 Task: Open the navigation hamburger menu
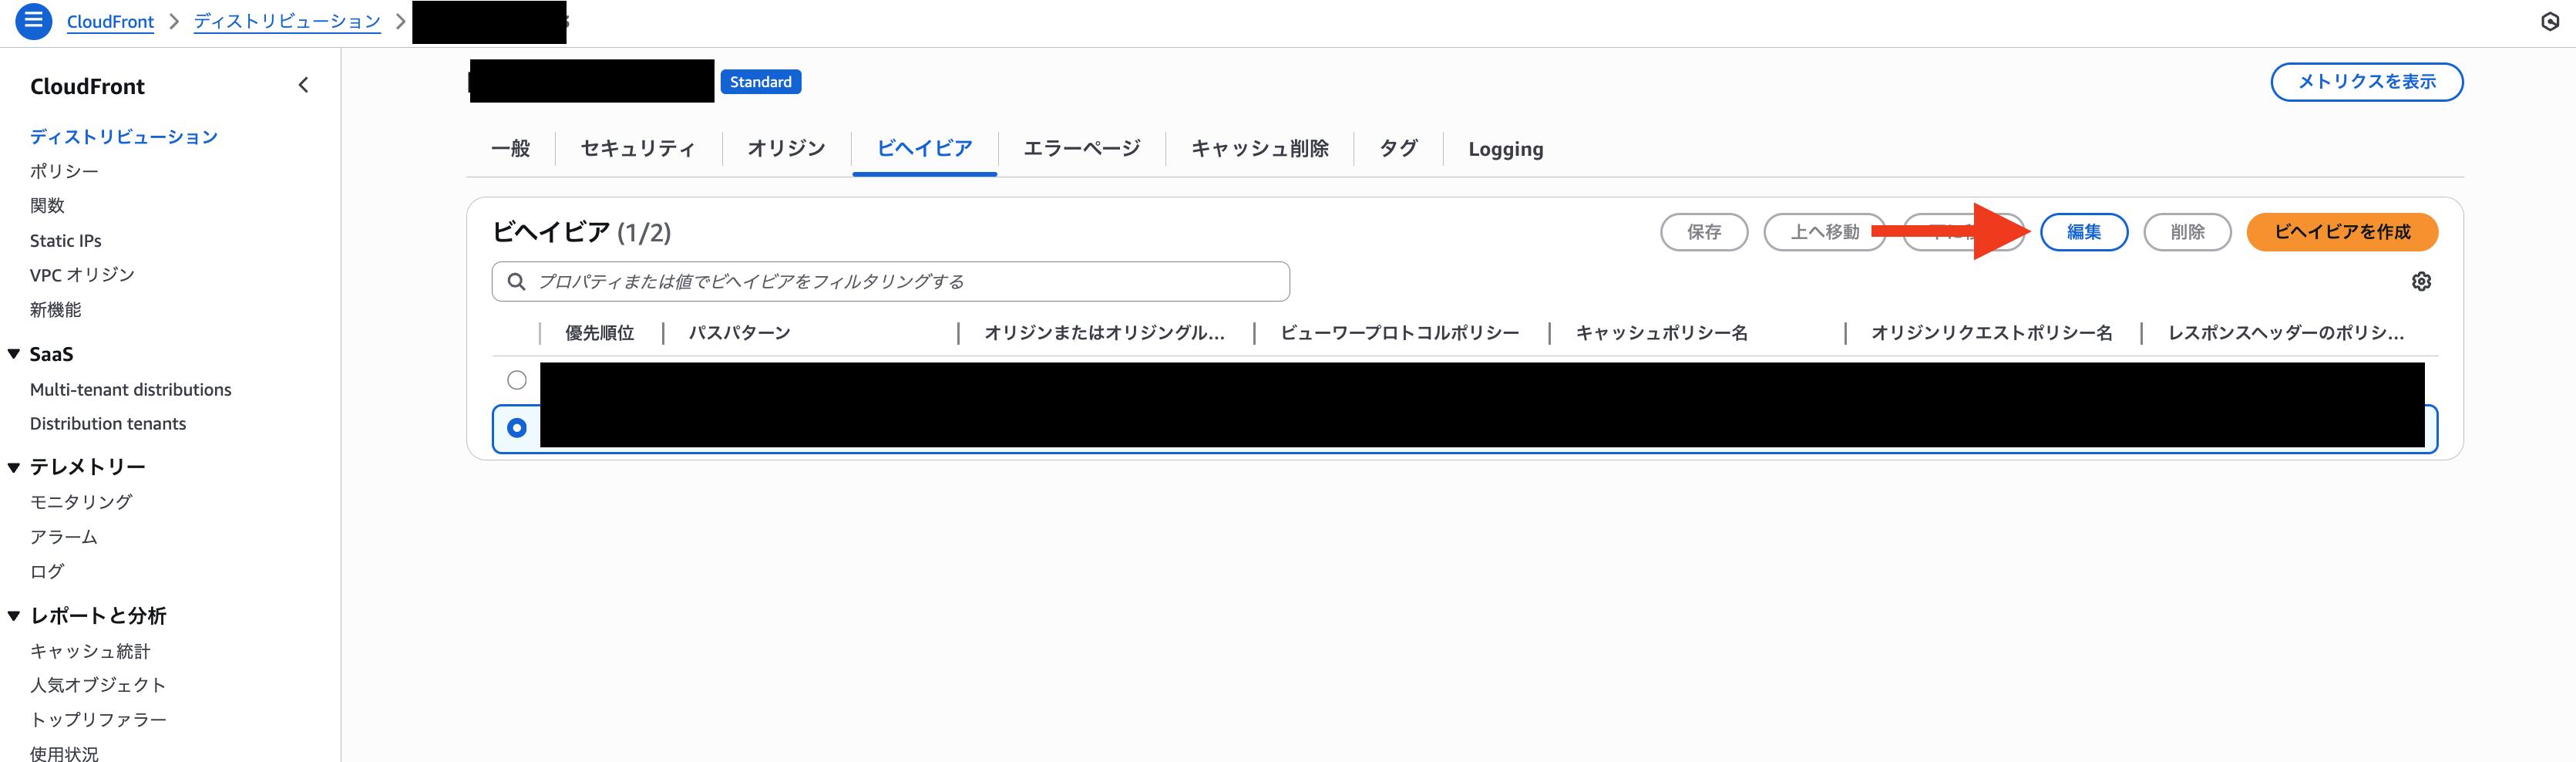pos(33,21)
